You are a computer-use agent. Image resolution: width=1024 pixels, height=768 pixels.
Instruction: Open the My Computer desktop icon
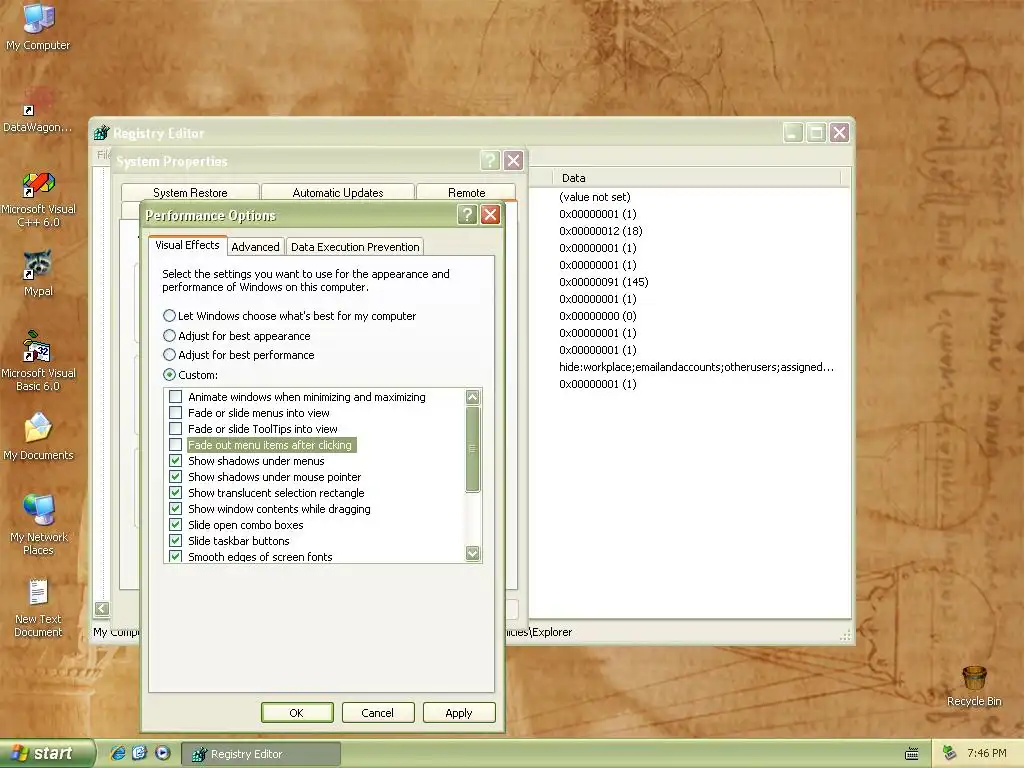click(x=39, y=26)
